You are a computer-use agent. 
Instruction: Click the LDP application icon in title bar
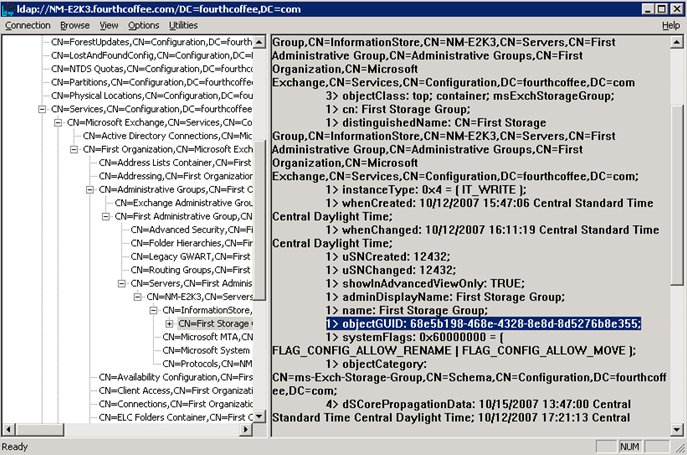coord(8,9)
